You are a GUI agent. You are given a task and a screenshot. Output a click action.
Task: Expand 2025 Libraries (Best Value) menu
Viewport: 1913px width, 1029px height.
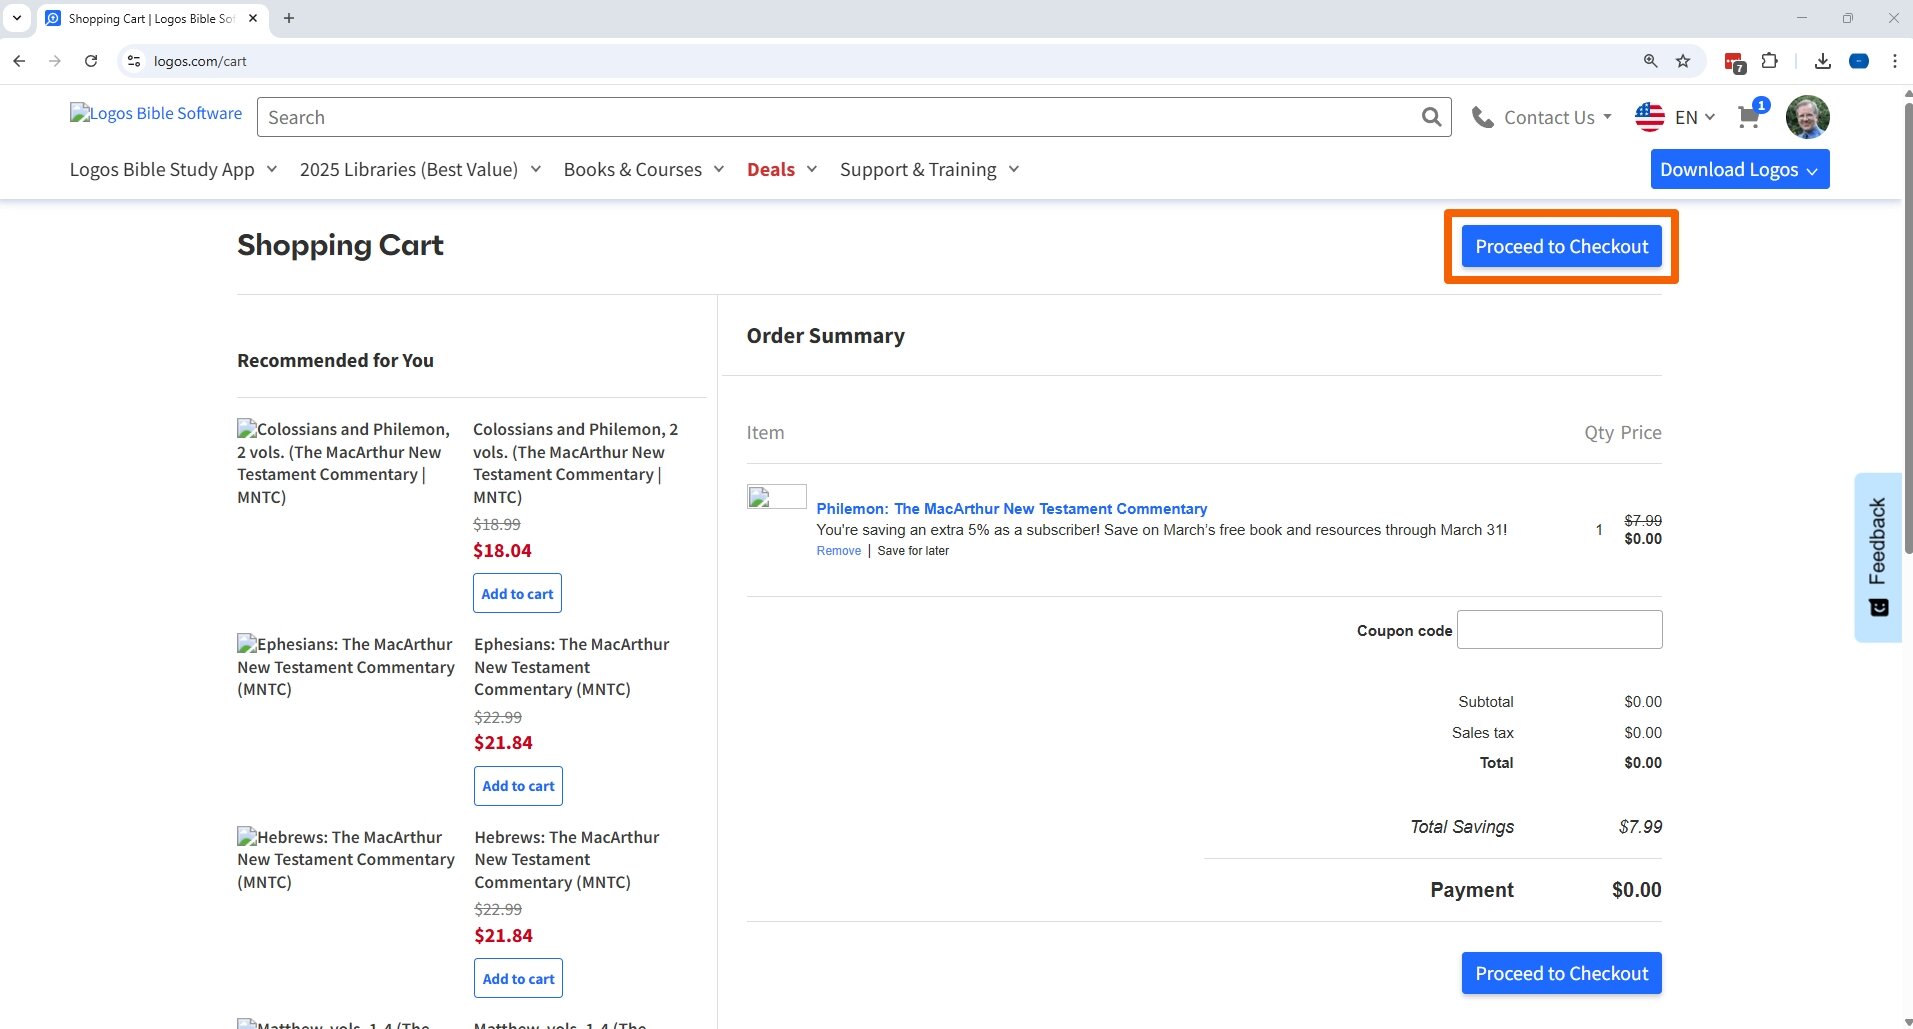click(420, 170)
